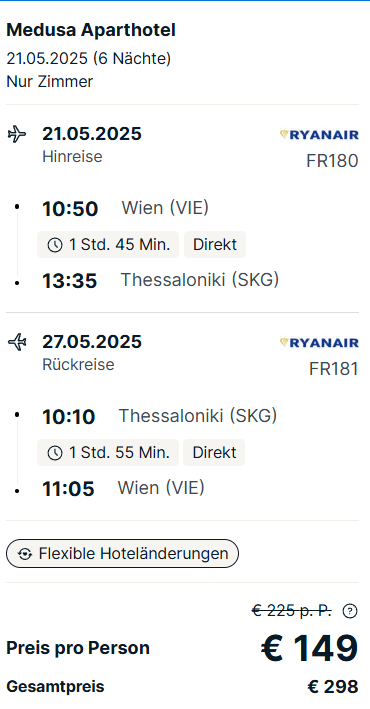The width and height of the screenshot is (370, 709).
Task: Click the outbound flight airplane icon
Action: click(x=17, y=134)
